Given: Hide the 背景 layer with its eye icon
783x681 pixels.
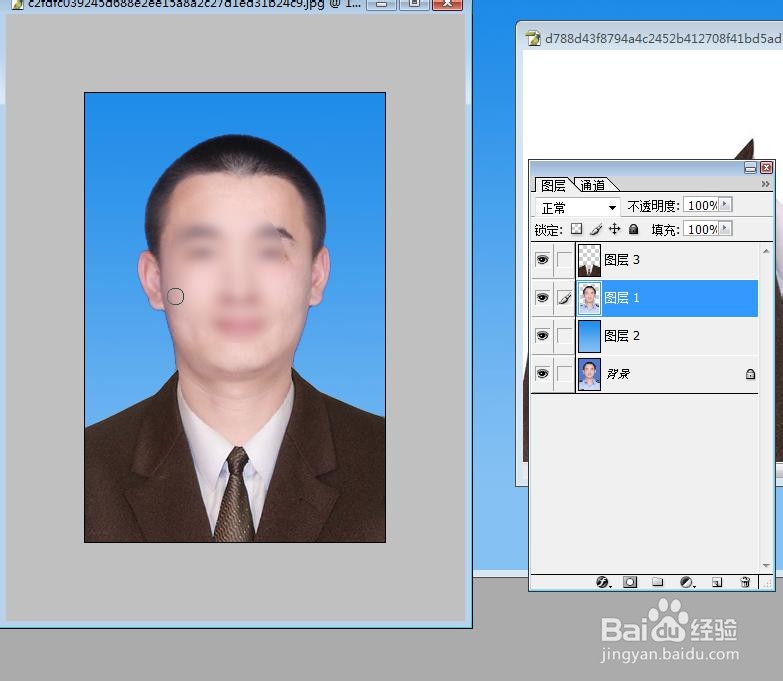Looking at the screenshot, I should 542,373.
